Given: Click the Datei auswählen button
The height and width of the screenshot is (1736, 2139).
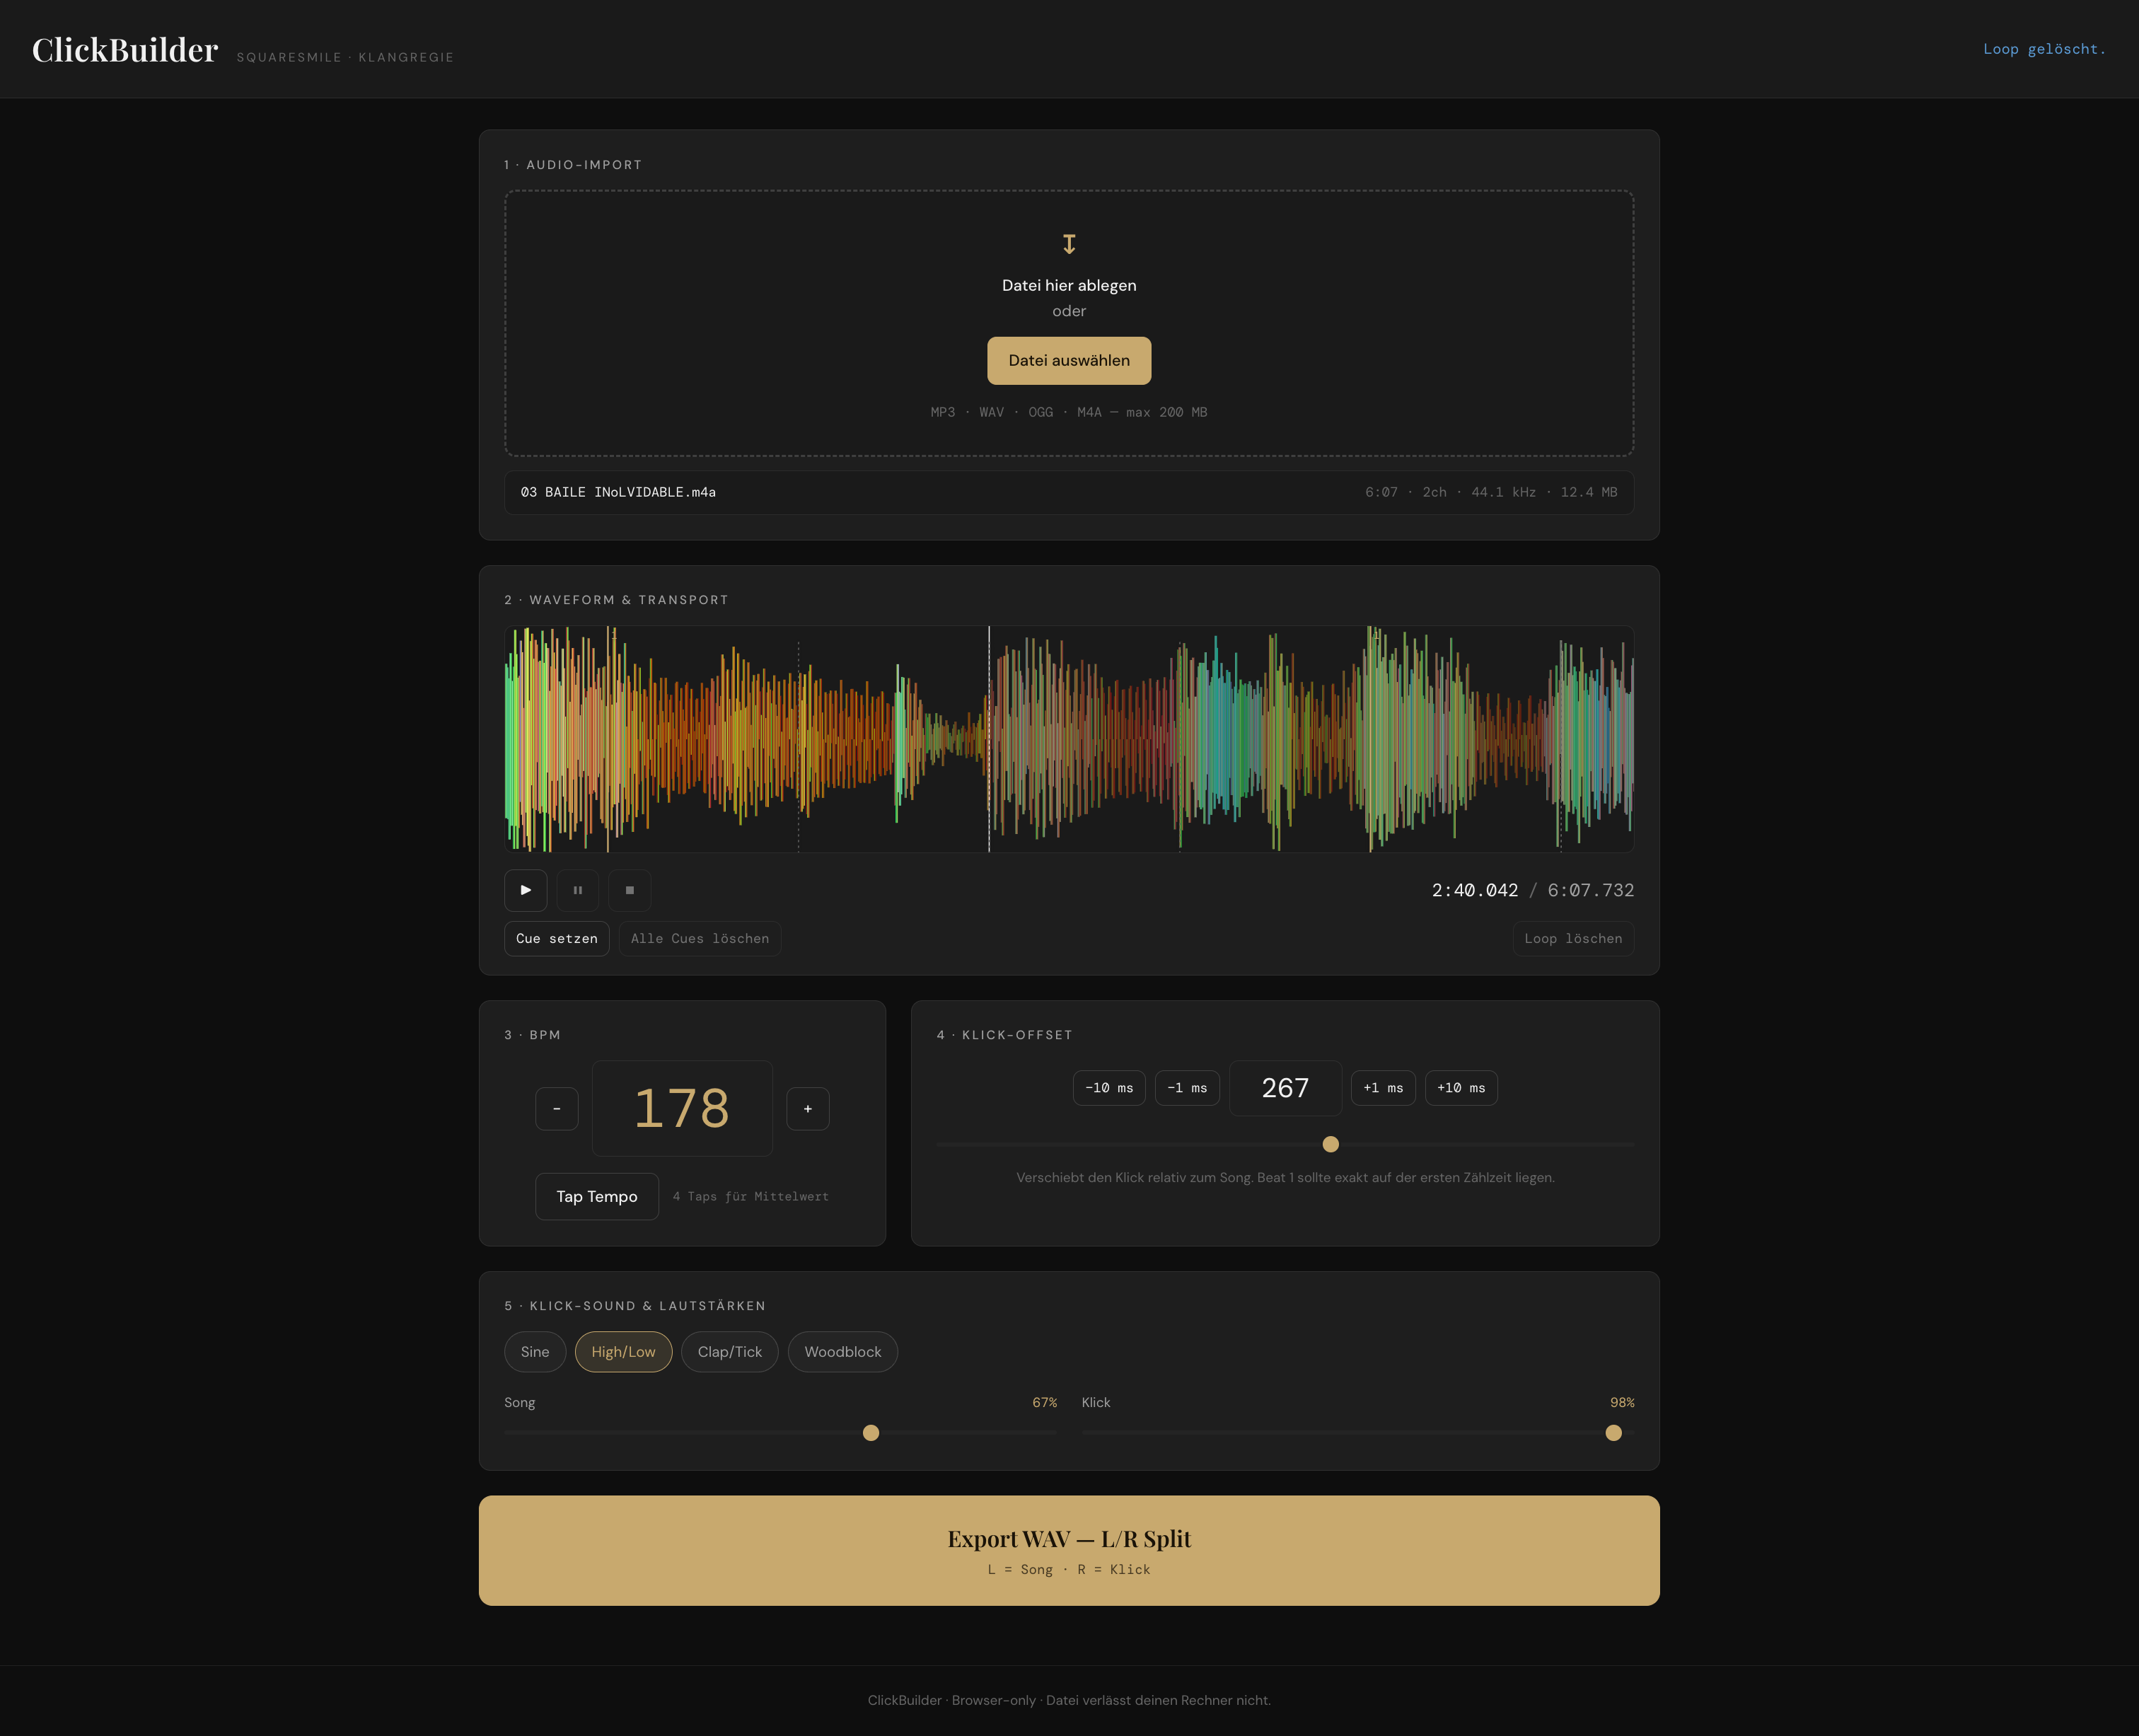Looking at the screenshot, I should 1069,360.
